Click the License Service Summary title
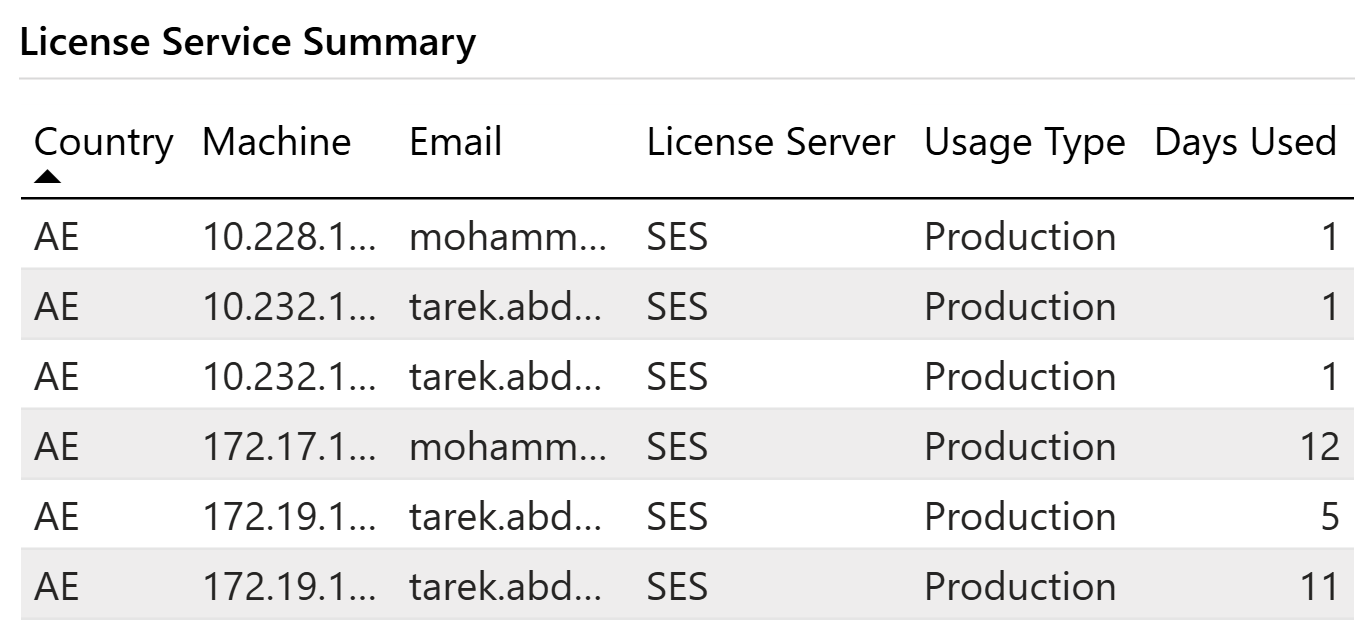Screen dimensions: 1355x620 coord(247,43)
